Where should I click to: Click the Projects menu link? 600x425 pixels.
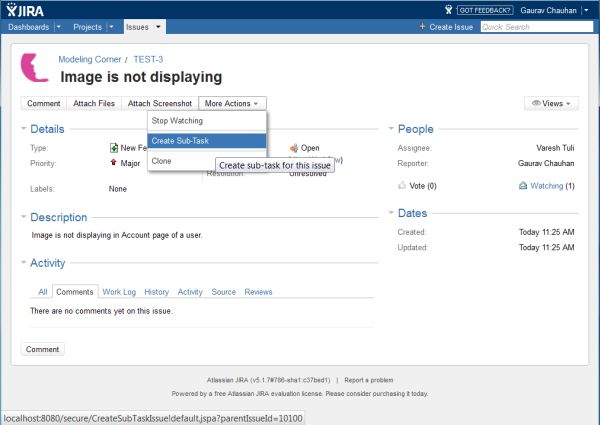click(x=88, y=27)
